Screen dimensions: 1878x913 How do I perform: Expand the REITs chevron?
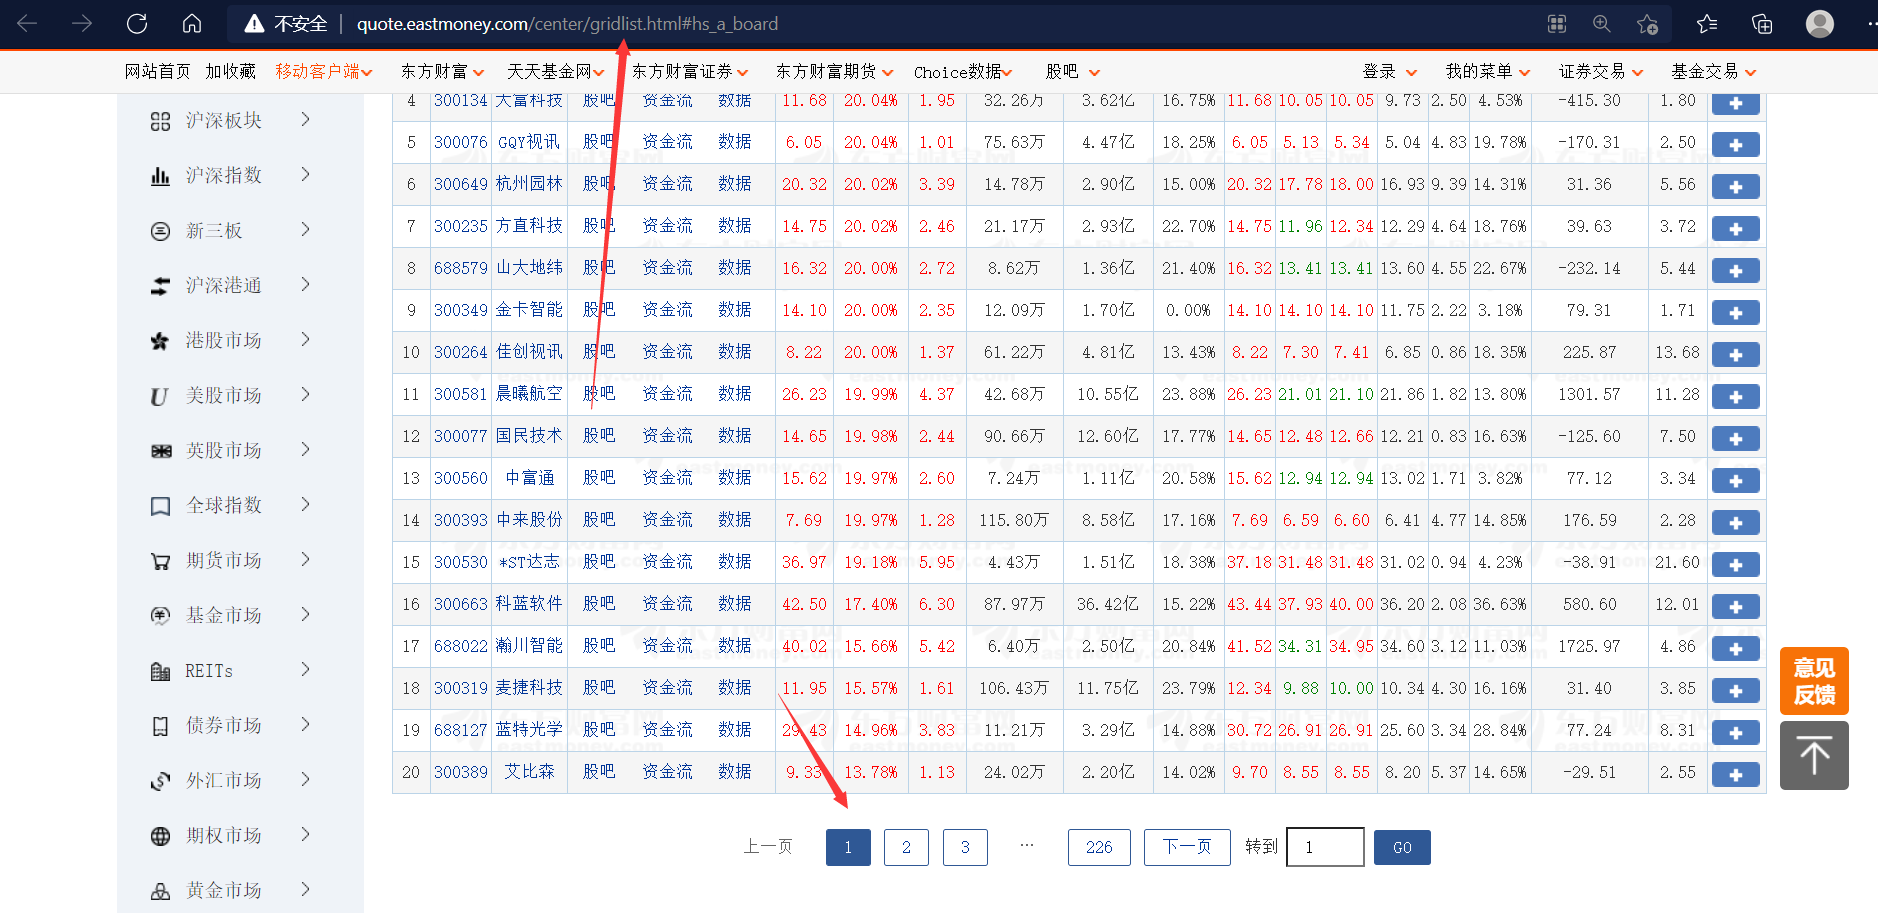[306, 670]
